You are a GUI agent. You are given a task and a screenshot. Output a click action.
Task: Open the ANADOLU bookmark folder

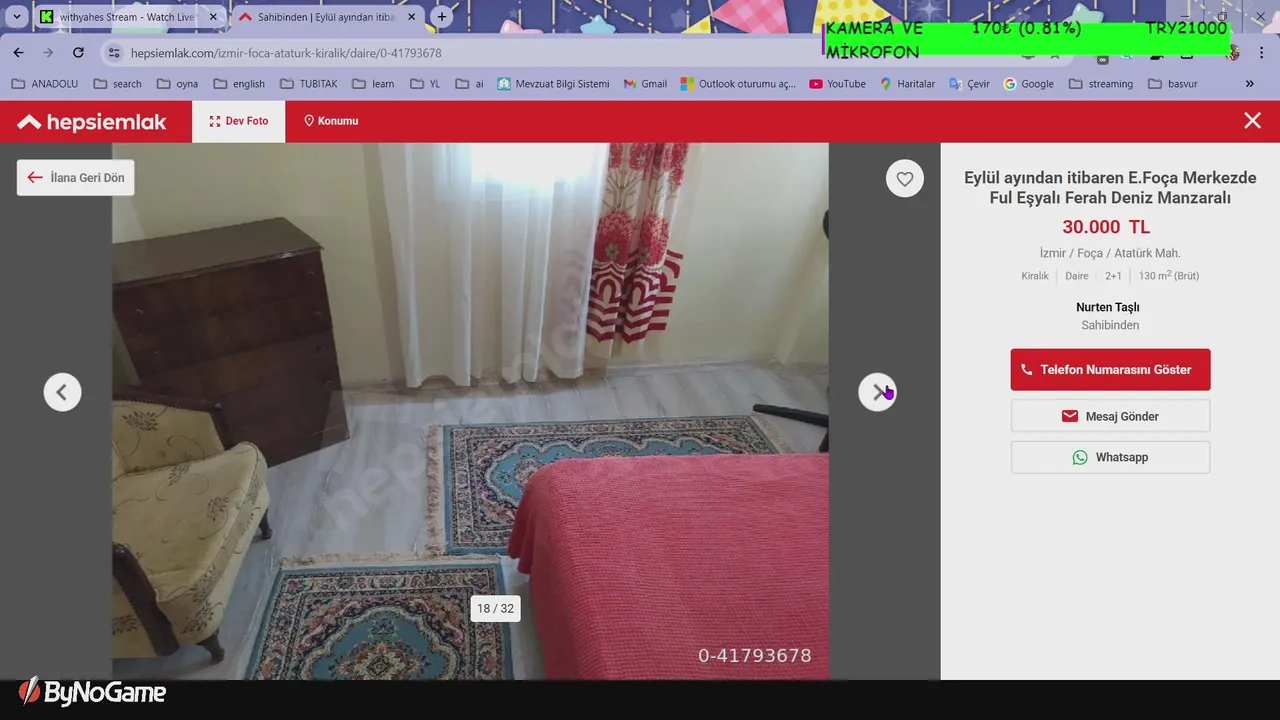pos(44,84)
